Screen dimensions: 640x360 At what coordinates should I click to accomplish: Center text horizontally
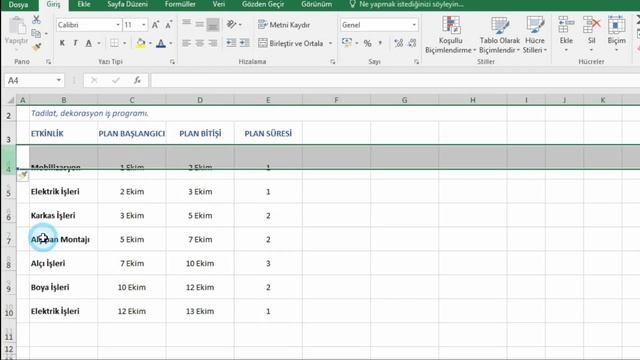click(x=200, y=43)
